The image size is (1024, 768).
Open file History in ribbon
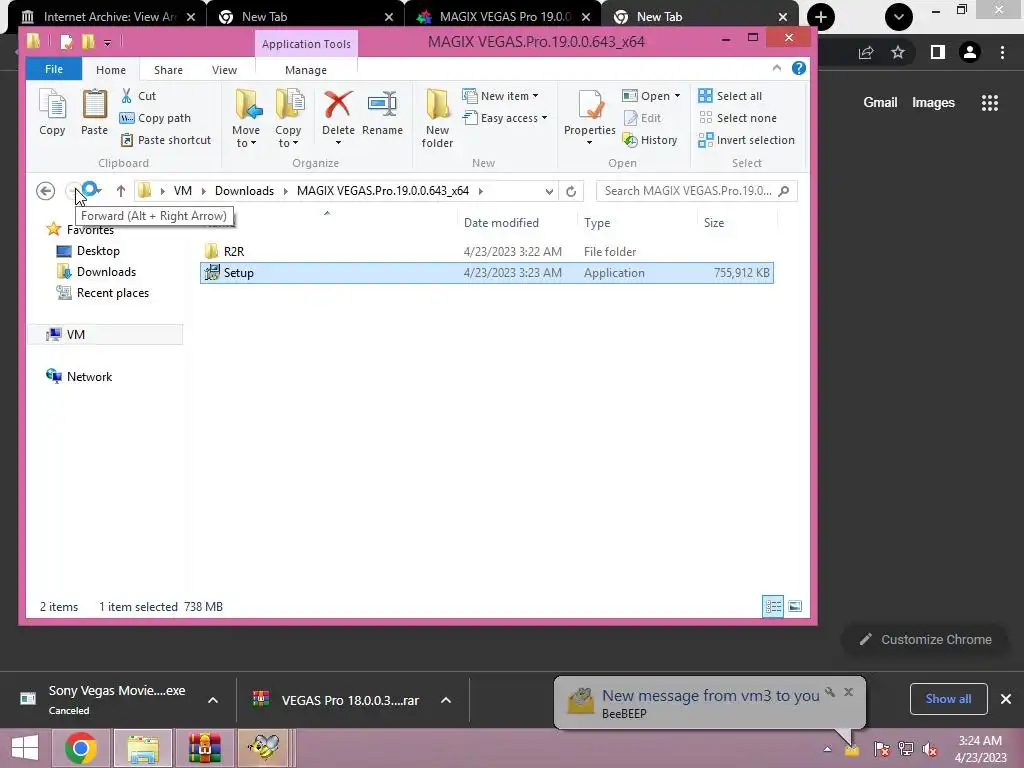650,140
